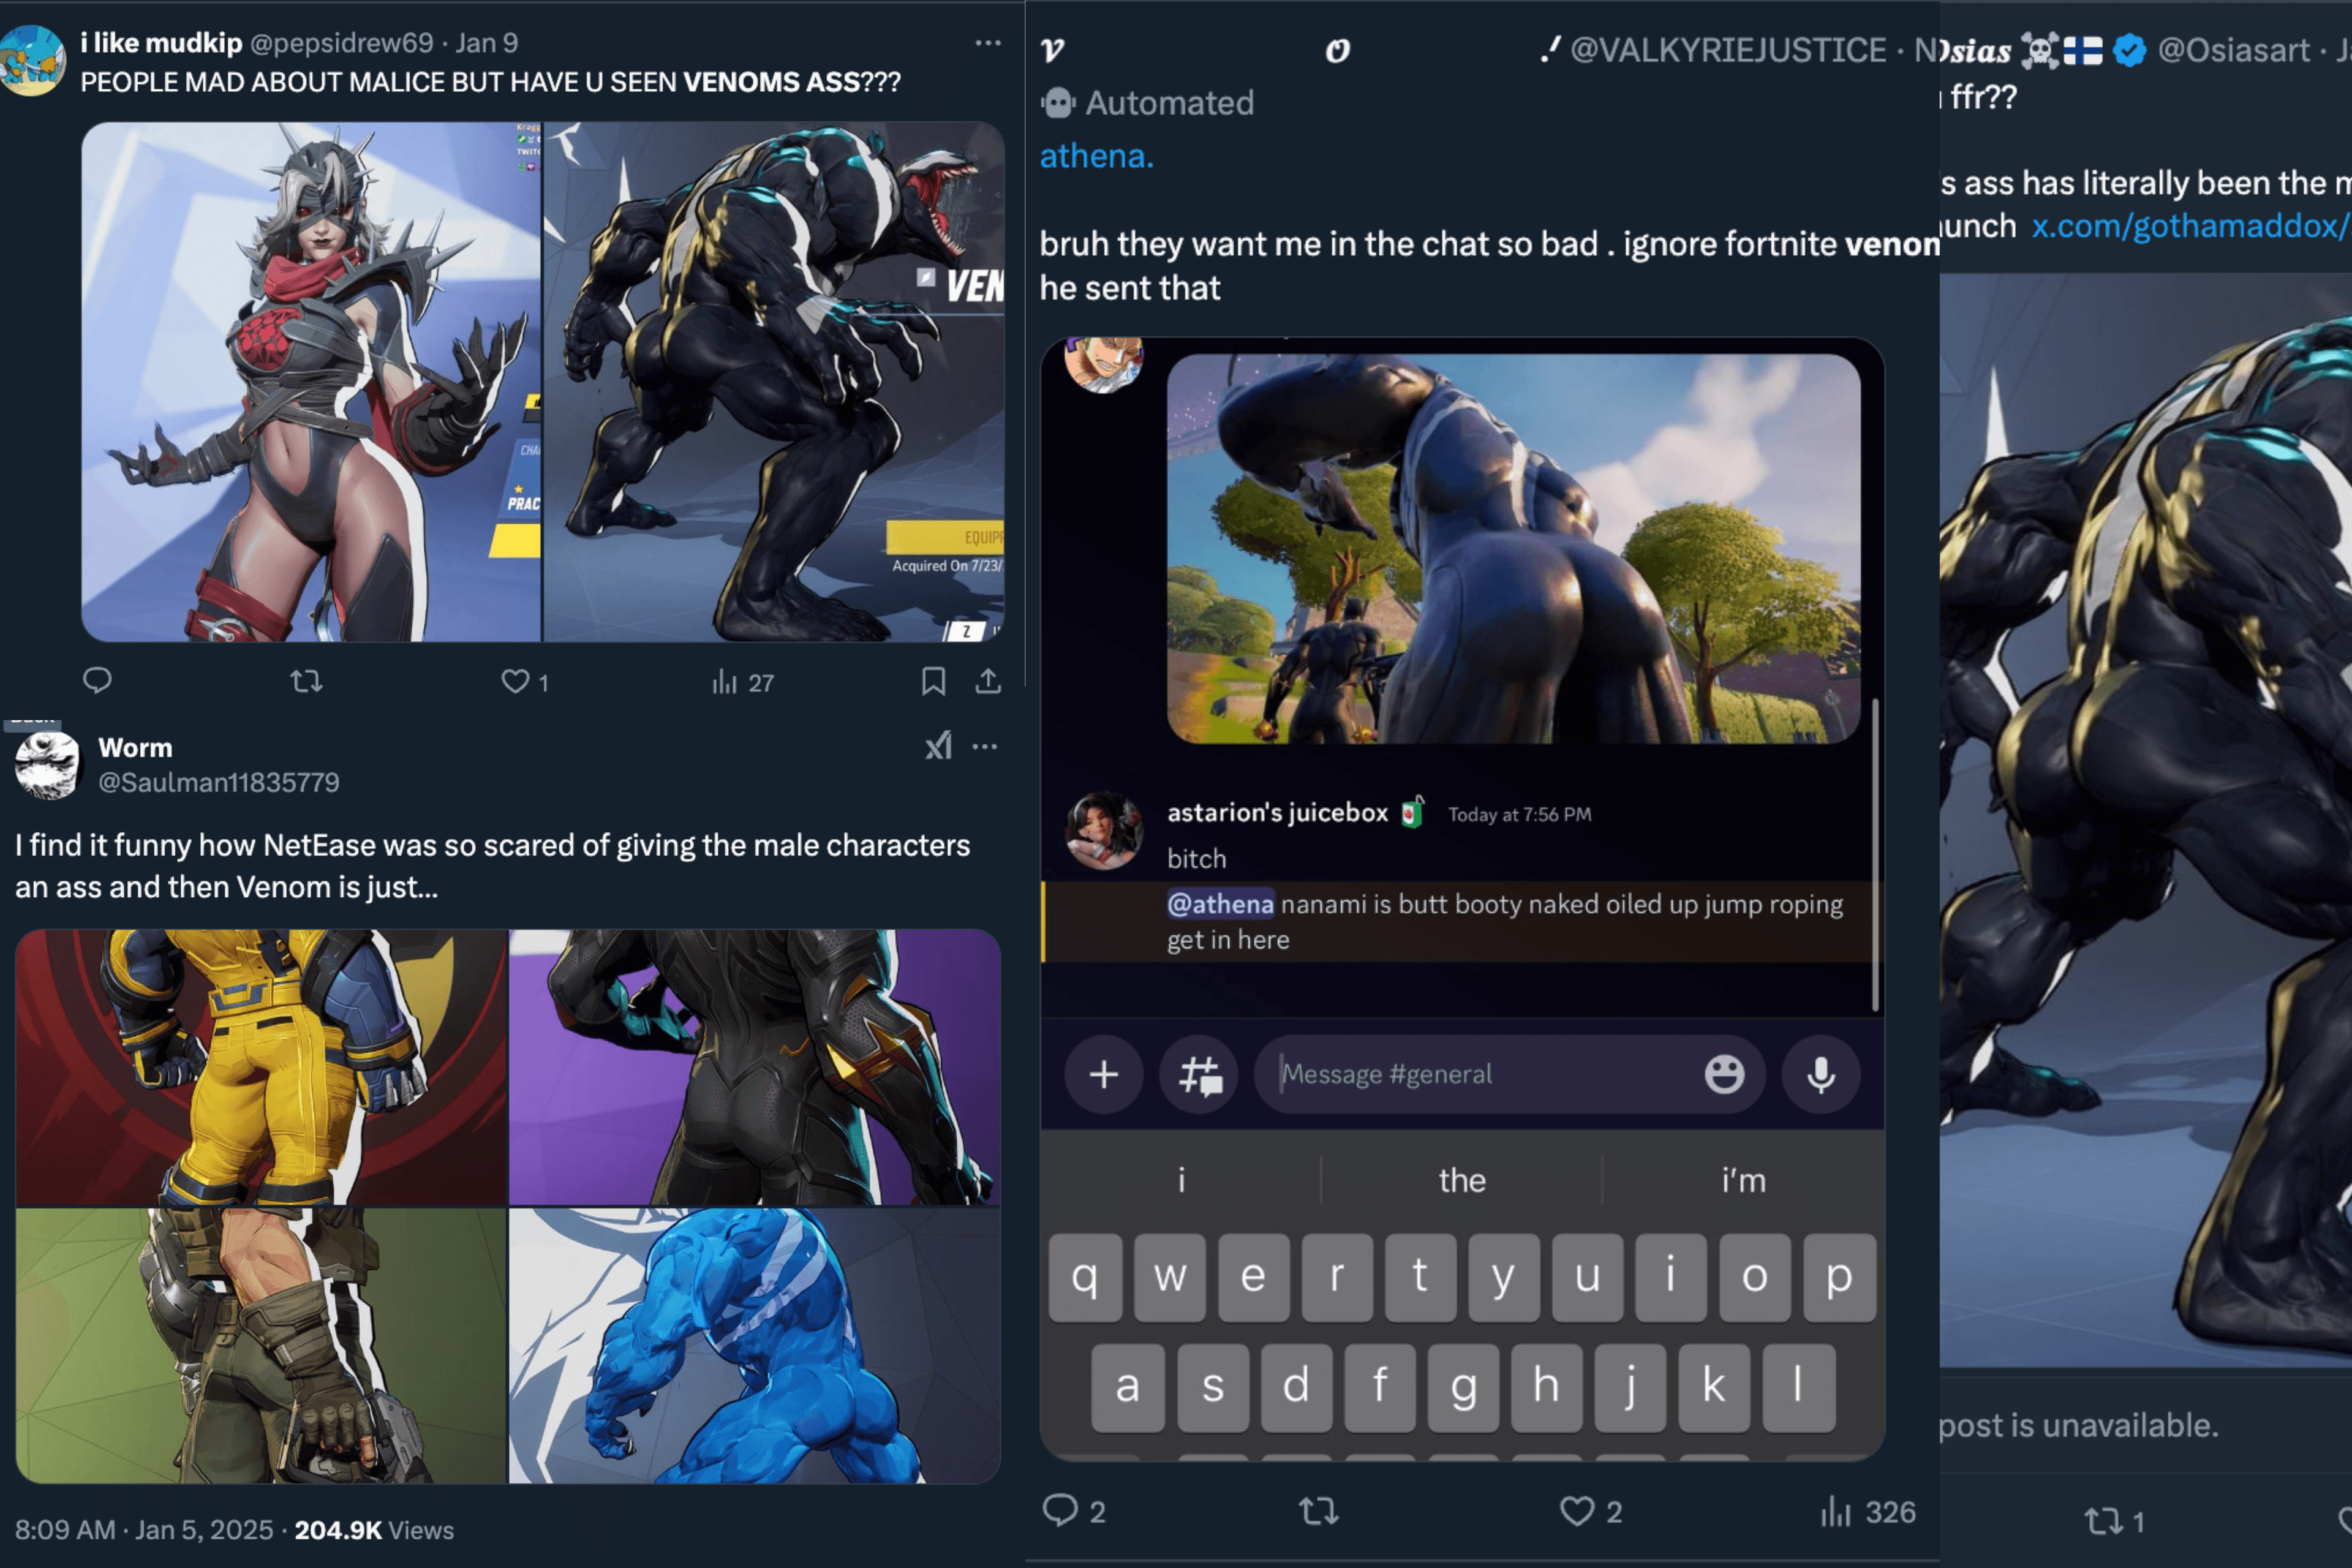The width and height of the screenshot is (2352, 1568).
Task: Click the @athena mention in Discord message
Action: click(x=1220, y=904)
